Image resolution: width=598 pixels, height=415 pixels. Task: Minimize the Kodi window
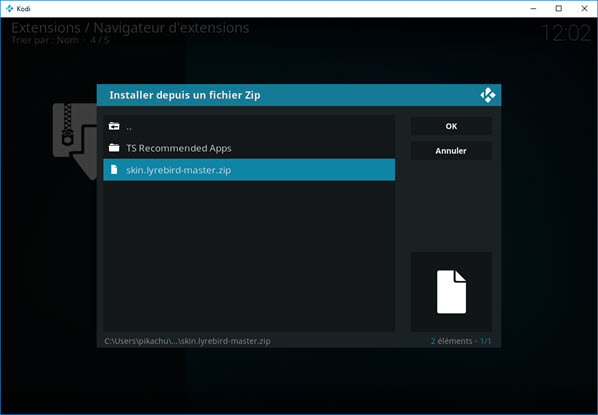533,8
